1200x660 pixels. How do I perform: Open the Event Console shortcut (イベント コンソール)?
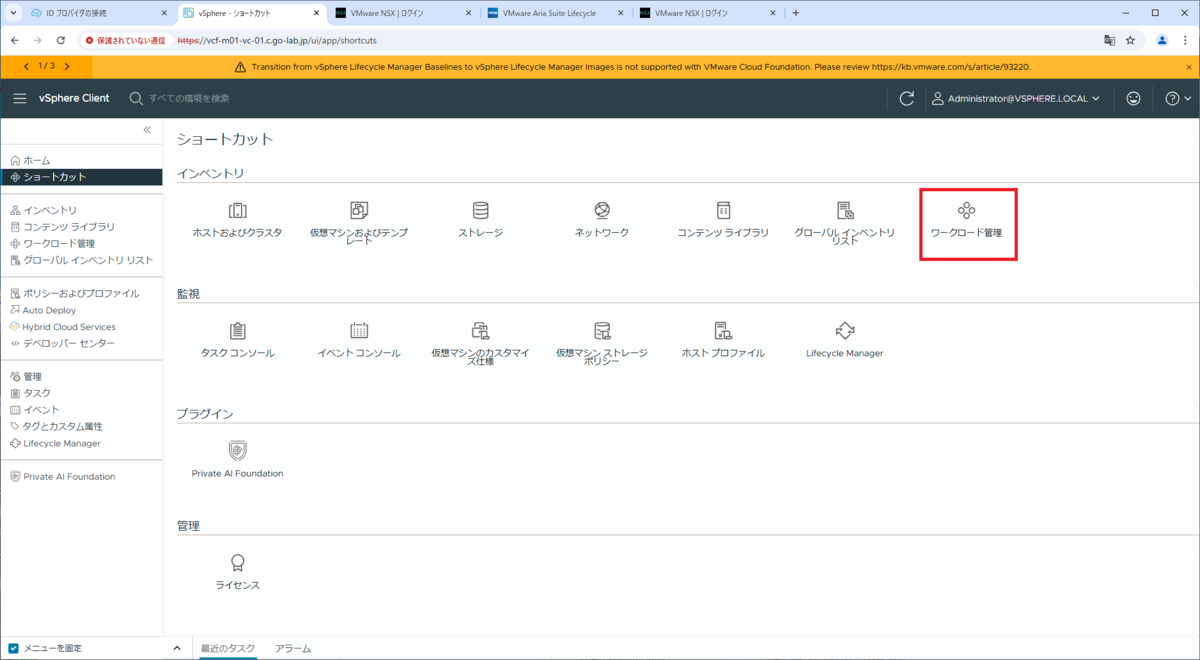pos(359,341)
